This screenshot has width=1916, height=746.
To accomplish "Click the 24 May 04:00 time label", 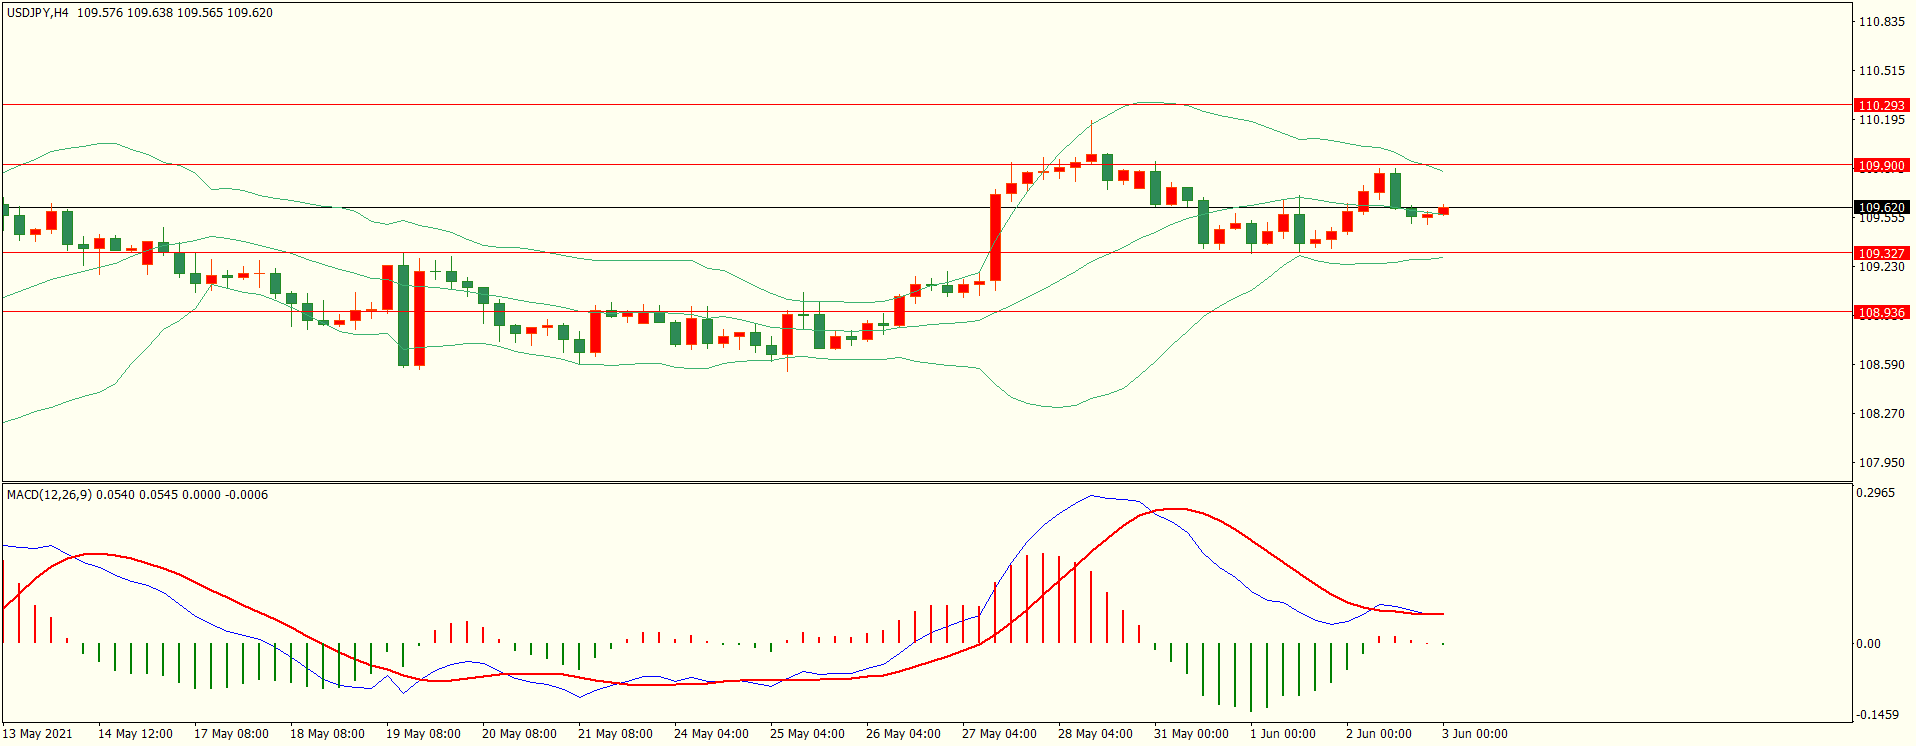I will click(x=711, y=734).
